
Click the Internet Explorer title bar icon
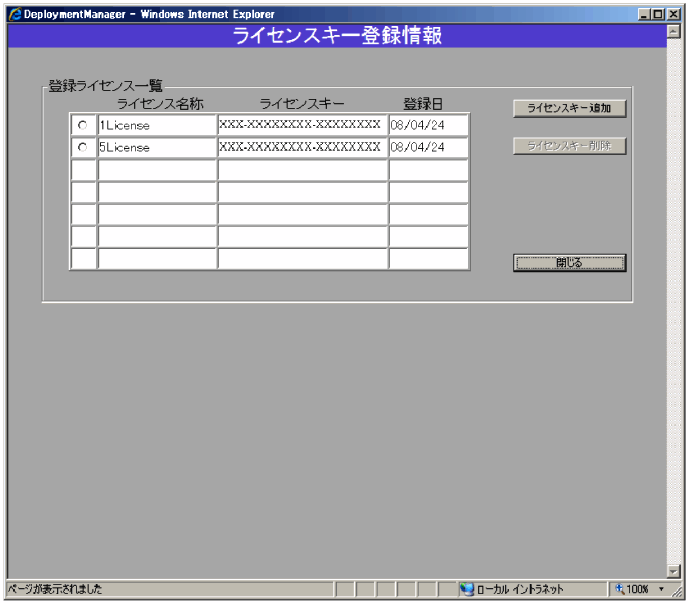click(x=15, y=14)
